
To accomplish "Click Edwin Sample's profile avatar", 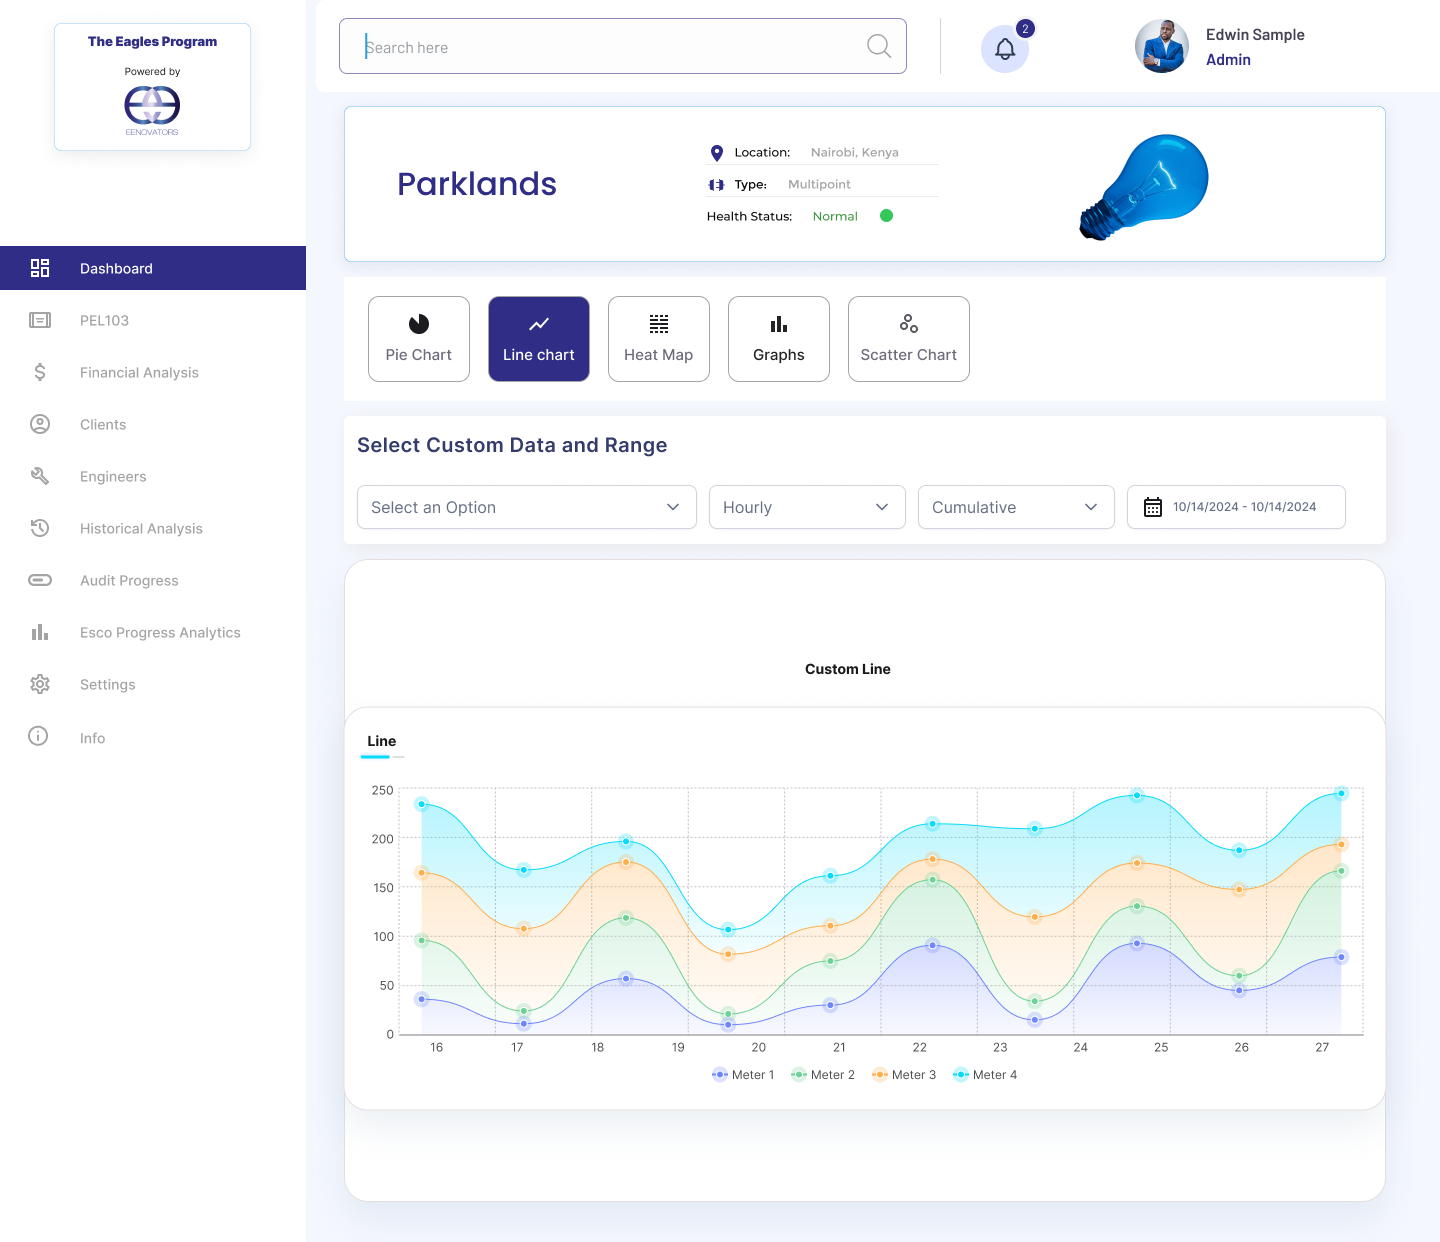I will (x=1162, y=46).
